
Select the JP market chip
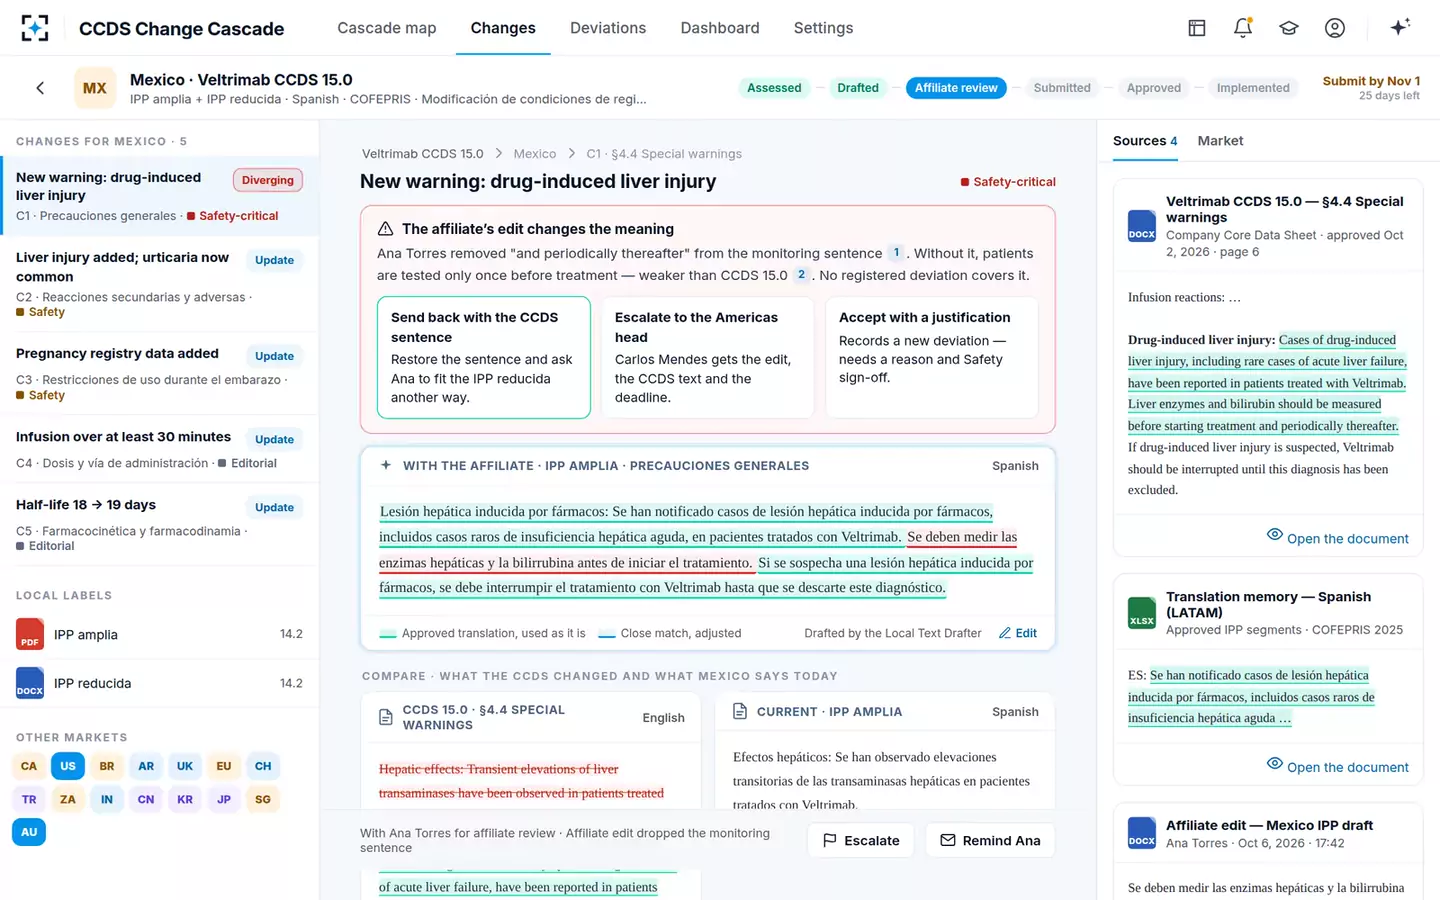[x=224, y=799]
